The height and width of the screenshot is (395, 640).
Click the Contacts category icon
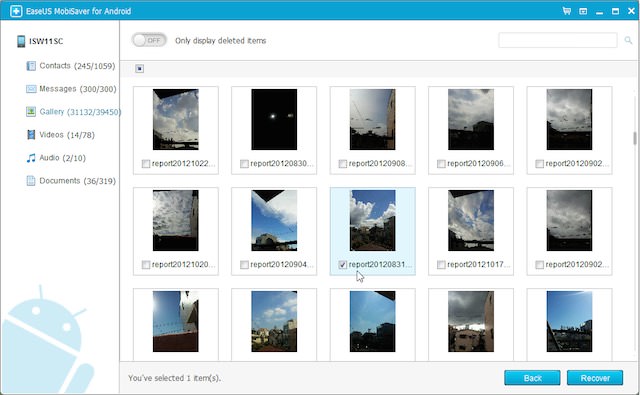pyautogui.click(x=31, y=66)
